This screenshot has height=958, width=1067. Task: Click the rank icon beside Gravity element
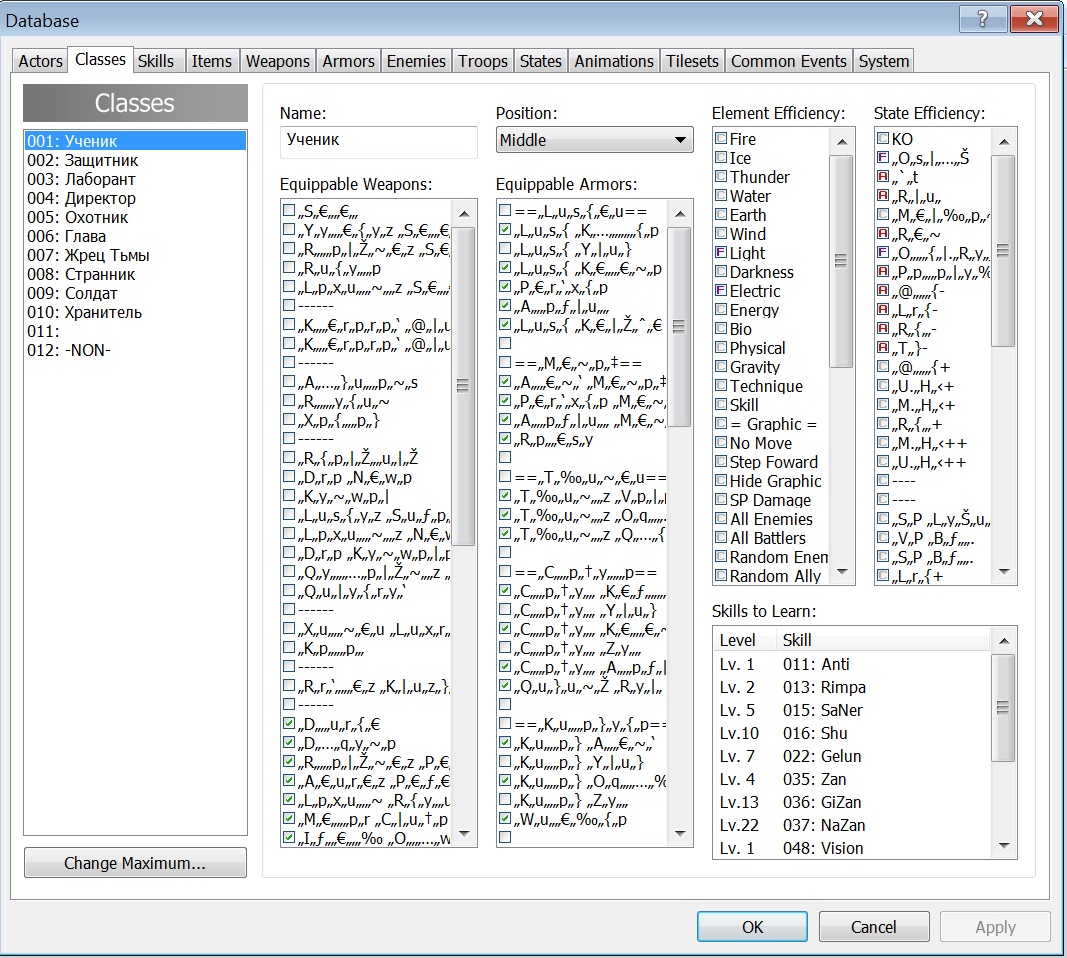click(x=721, y=368)
